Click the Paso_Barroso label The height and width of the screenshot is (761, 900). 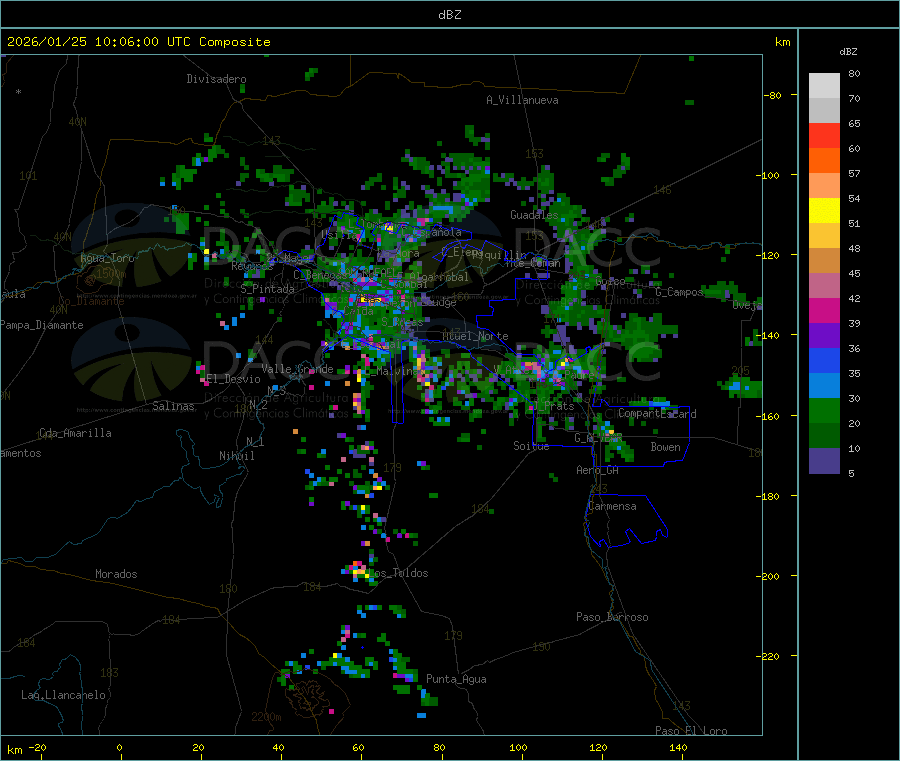[x=612, y=617]
